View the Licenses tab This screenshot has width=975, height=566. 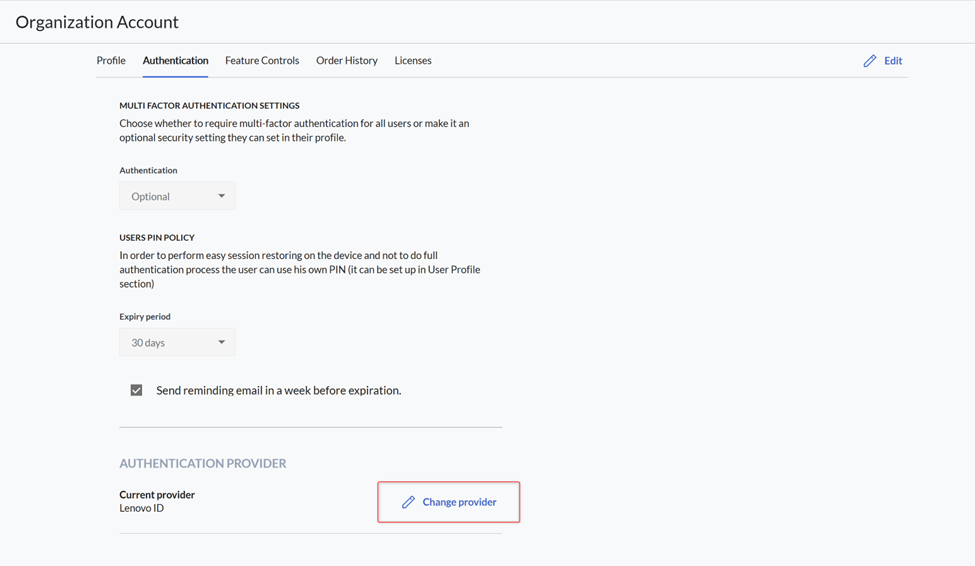coord(413,60)
